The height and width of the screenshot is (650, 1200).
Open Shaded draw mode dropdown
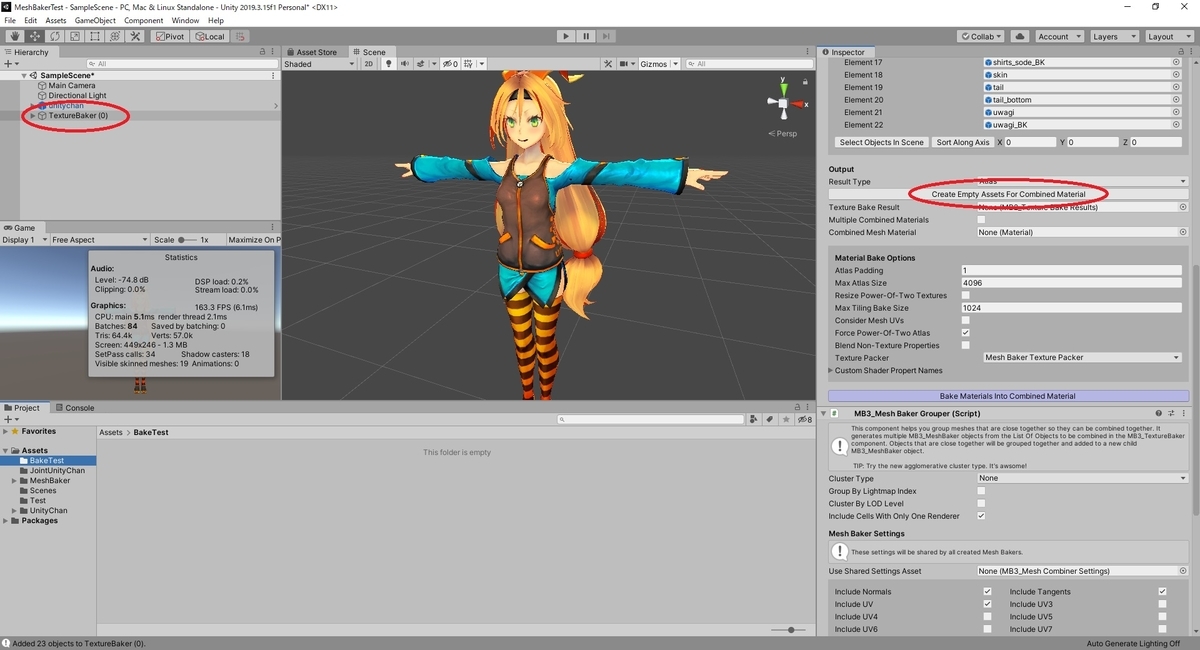[x=320, y=64]
